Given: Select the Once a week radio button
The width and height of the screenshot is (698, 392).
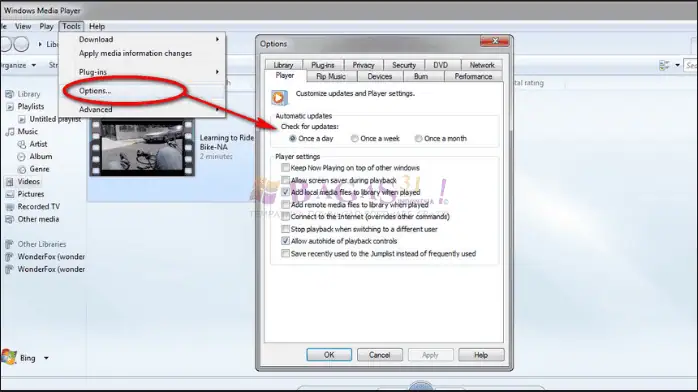Looking at the screenshot, I should pyautogui.click(x=354, y=139).
